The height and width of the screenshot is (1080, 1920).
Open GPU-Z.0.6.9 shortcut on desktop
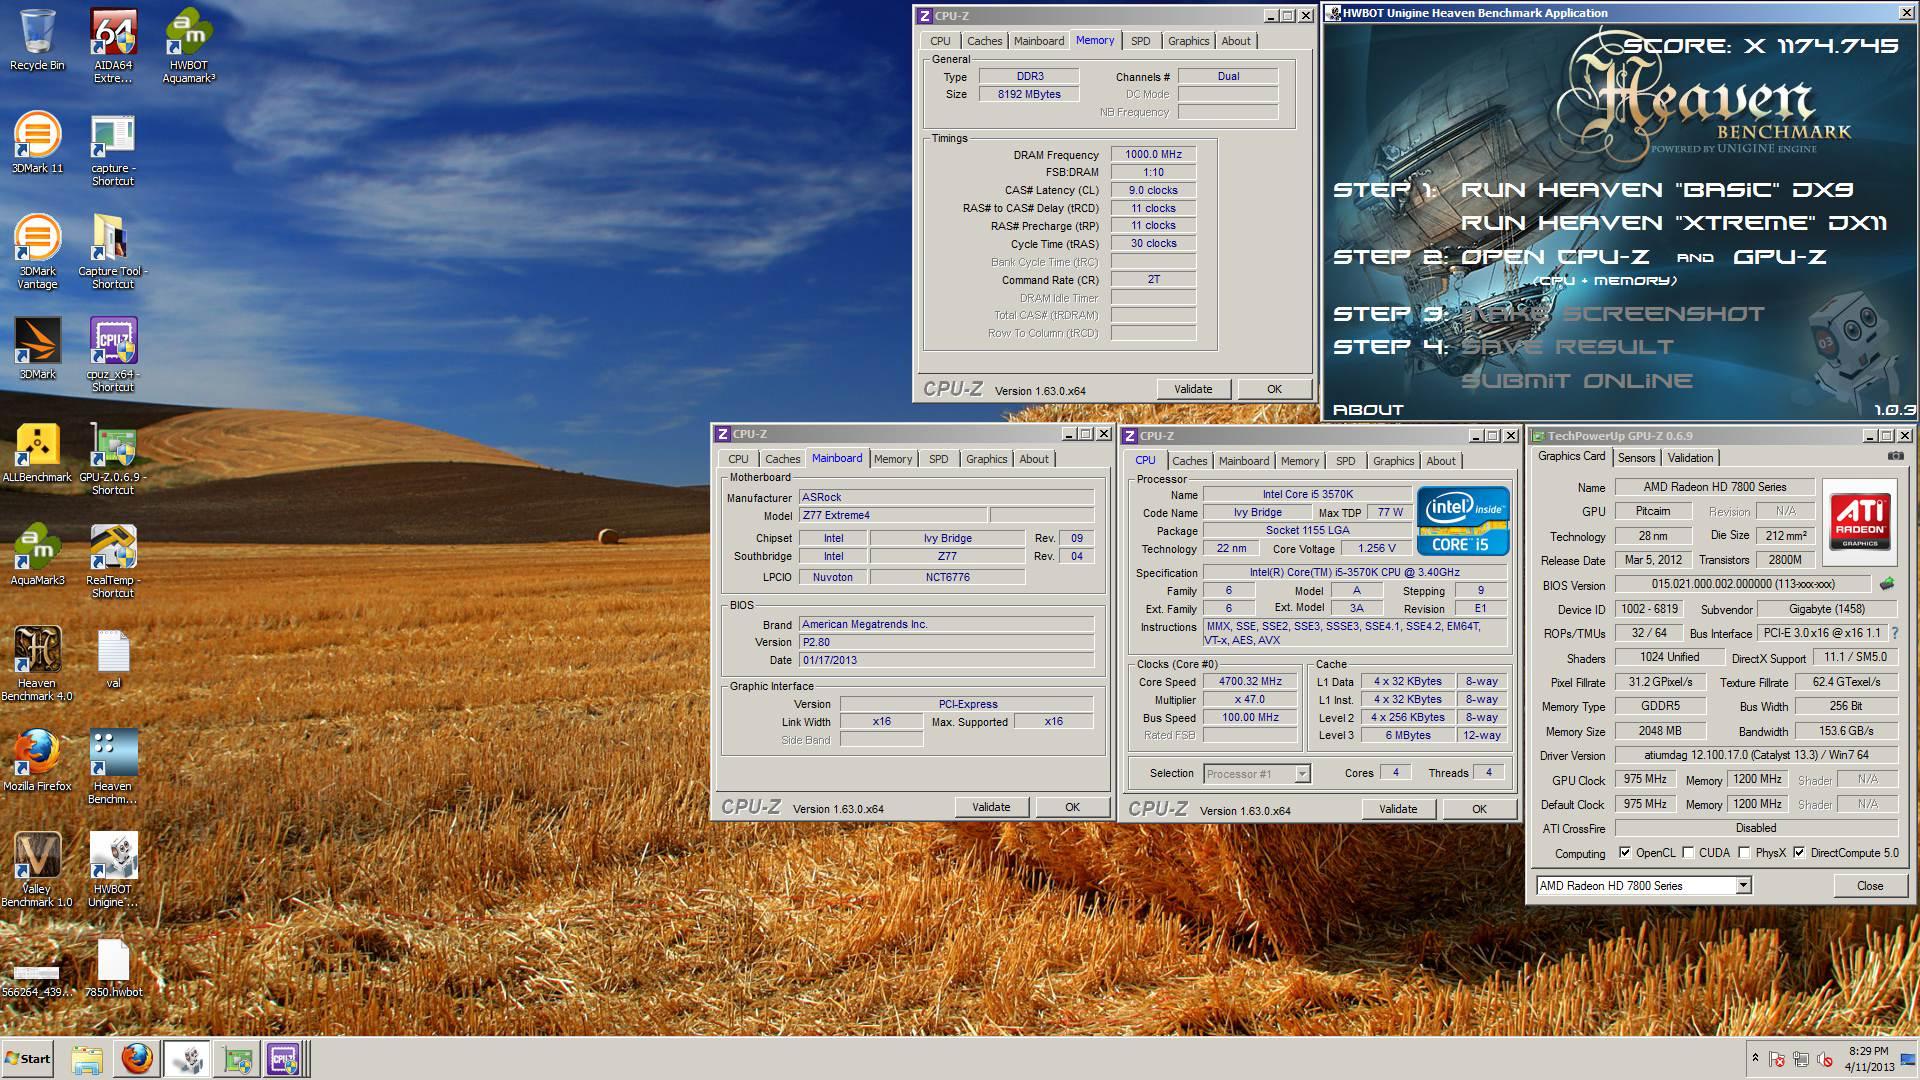pyautogui.click(x=113, y=459)
